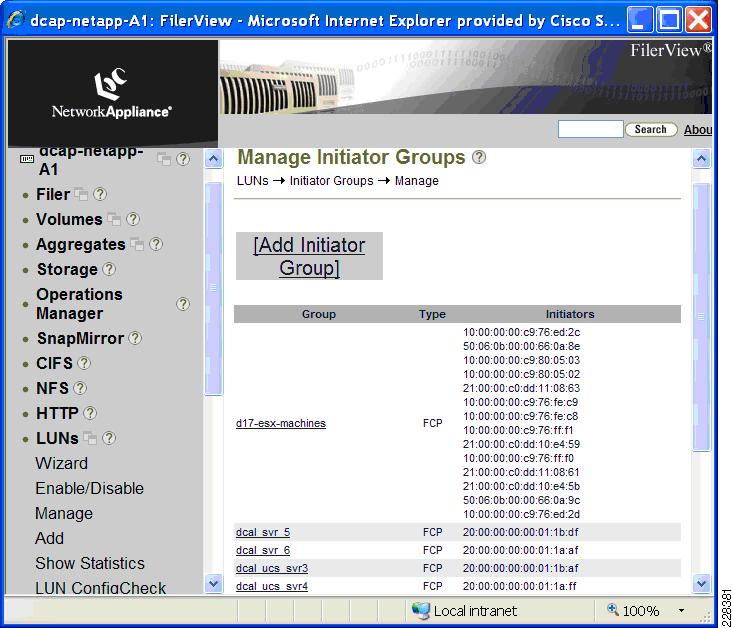The width and height of the screenshot is (732, 628).
Task: Open help icon next to Operations Manager
Action: pyautogui.click(x=183, y=304)
